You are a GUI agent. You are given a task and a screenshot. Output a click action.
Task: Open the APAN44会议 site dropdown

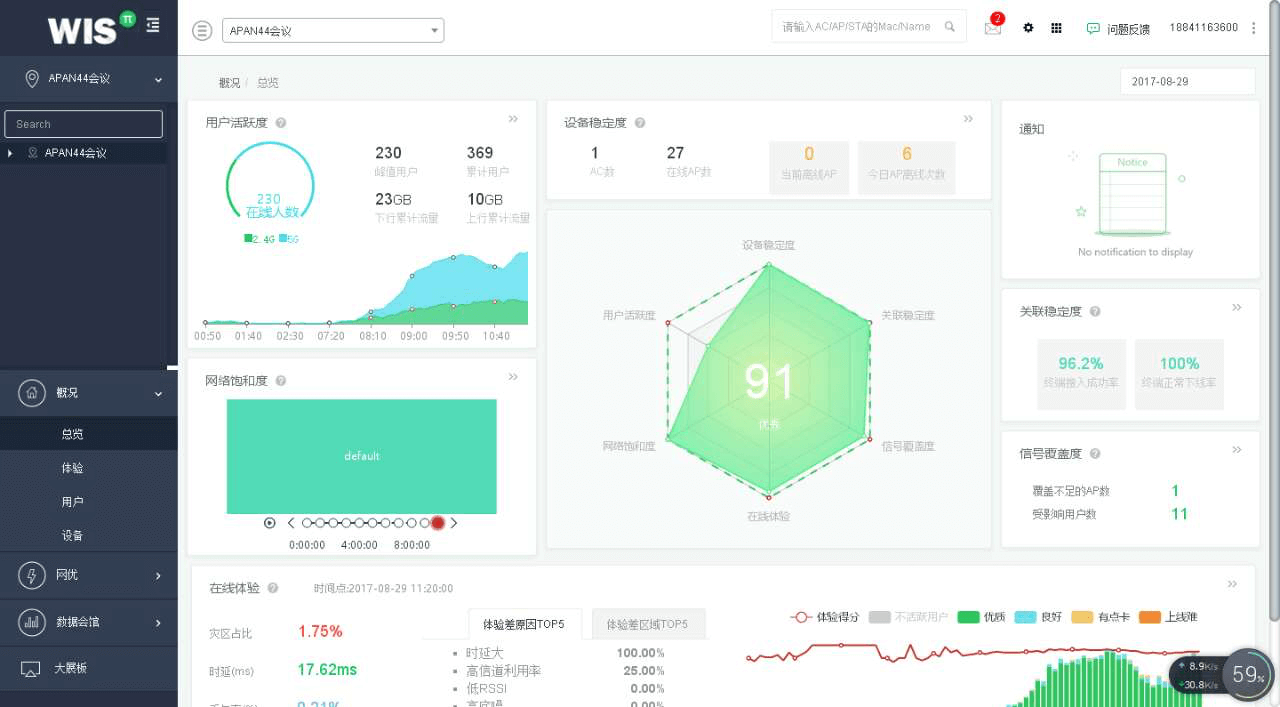(x=332, y=31)
